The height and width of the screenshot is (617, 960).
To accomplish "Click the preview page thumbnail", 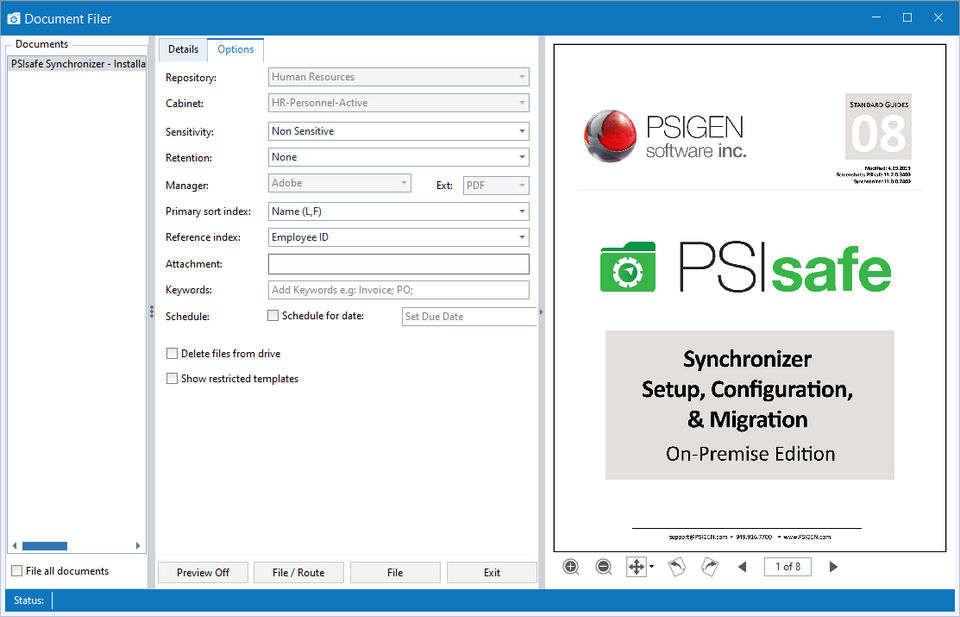I will pos(750,298).
